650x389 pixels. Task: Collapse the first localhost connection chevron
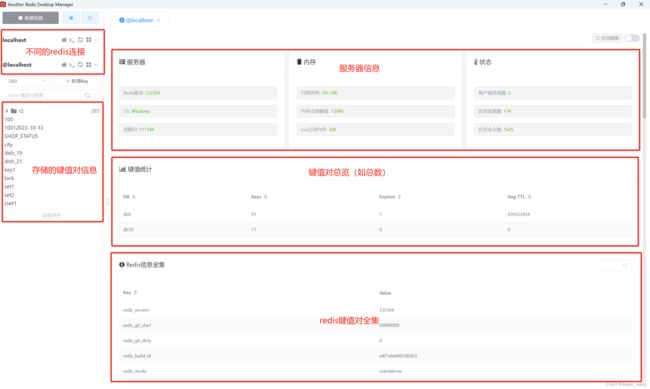[96, 40]
